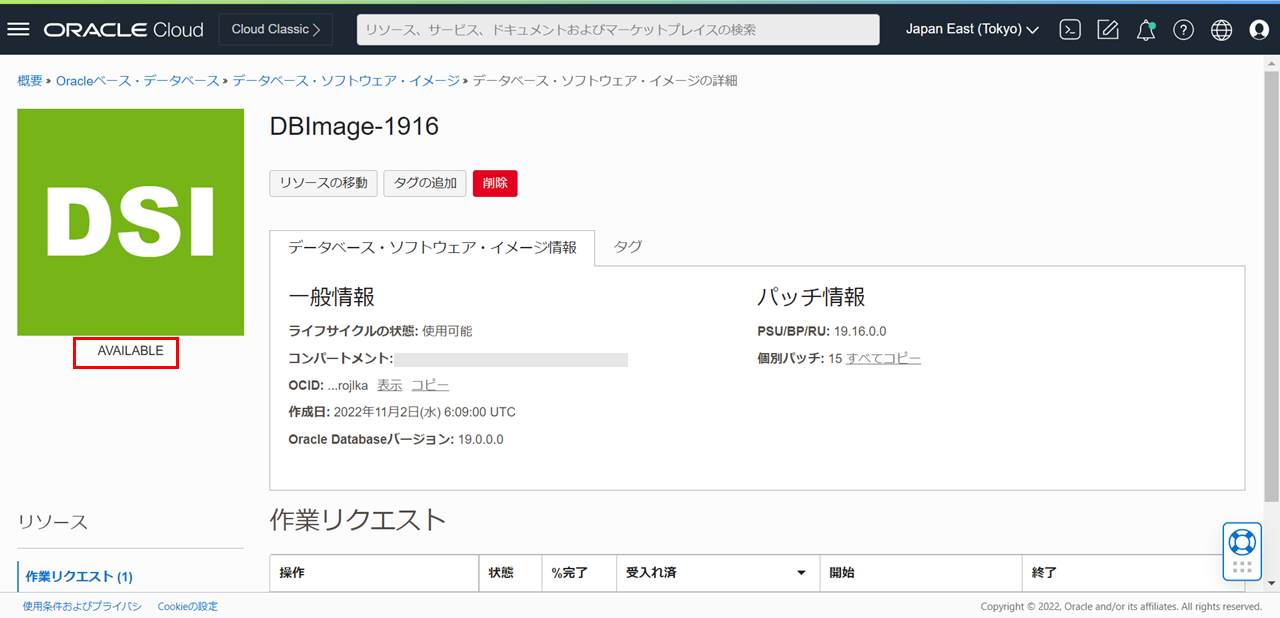Image resolution: width=1280 pixels, height=618 pixels.
Task: Switch to the タグ tab
Action: [x=628, y=247]
